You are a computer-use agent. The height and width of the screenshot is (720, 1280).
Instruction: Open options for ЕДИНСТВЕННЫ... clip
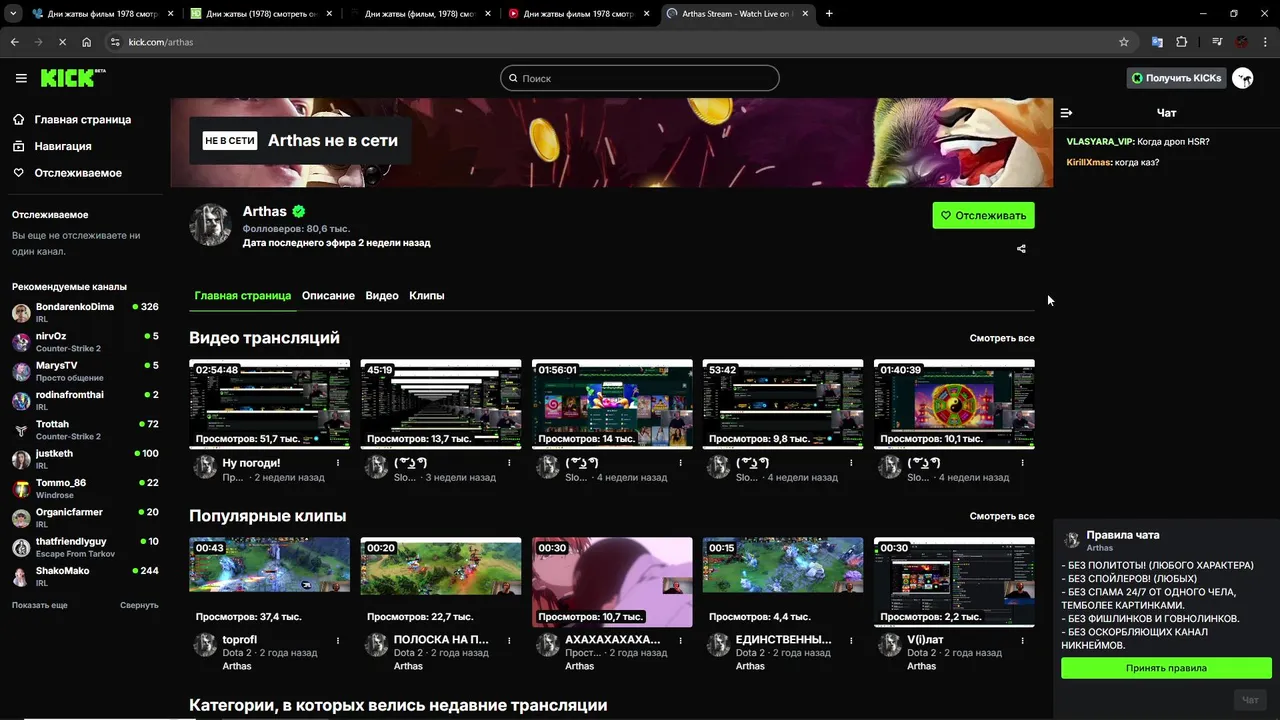(x=851, y=640)
